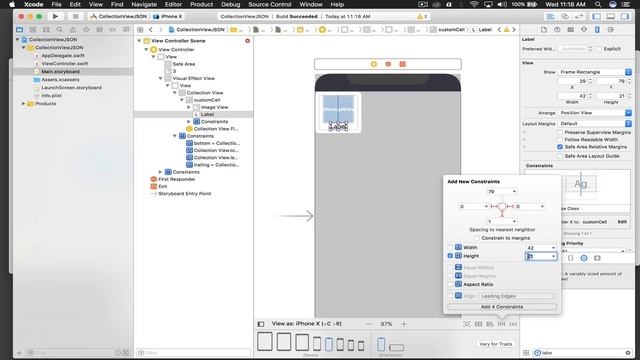640x360 pixels.
Task: Open the Layout Margins Default dropdown
Action: [x=595, y=123]
